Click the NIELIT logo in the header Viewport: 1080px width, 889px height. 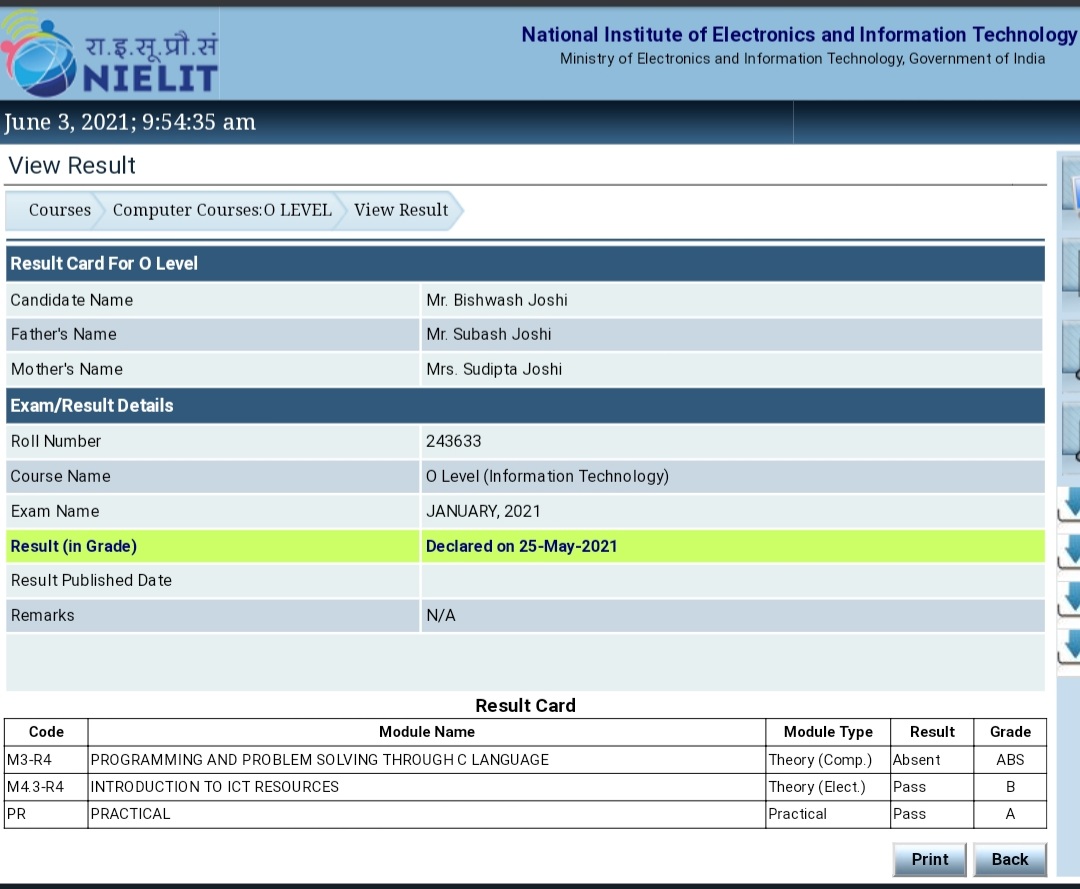click(110, 57)
